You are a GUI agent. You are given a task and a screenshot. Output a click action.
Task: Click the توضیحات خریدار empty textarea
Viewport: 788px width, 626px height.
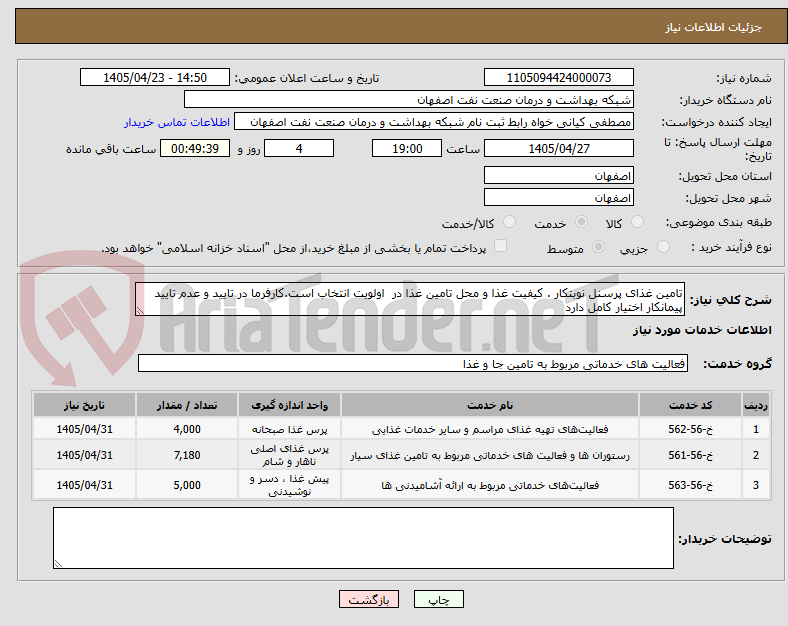(x=363, y=538)
